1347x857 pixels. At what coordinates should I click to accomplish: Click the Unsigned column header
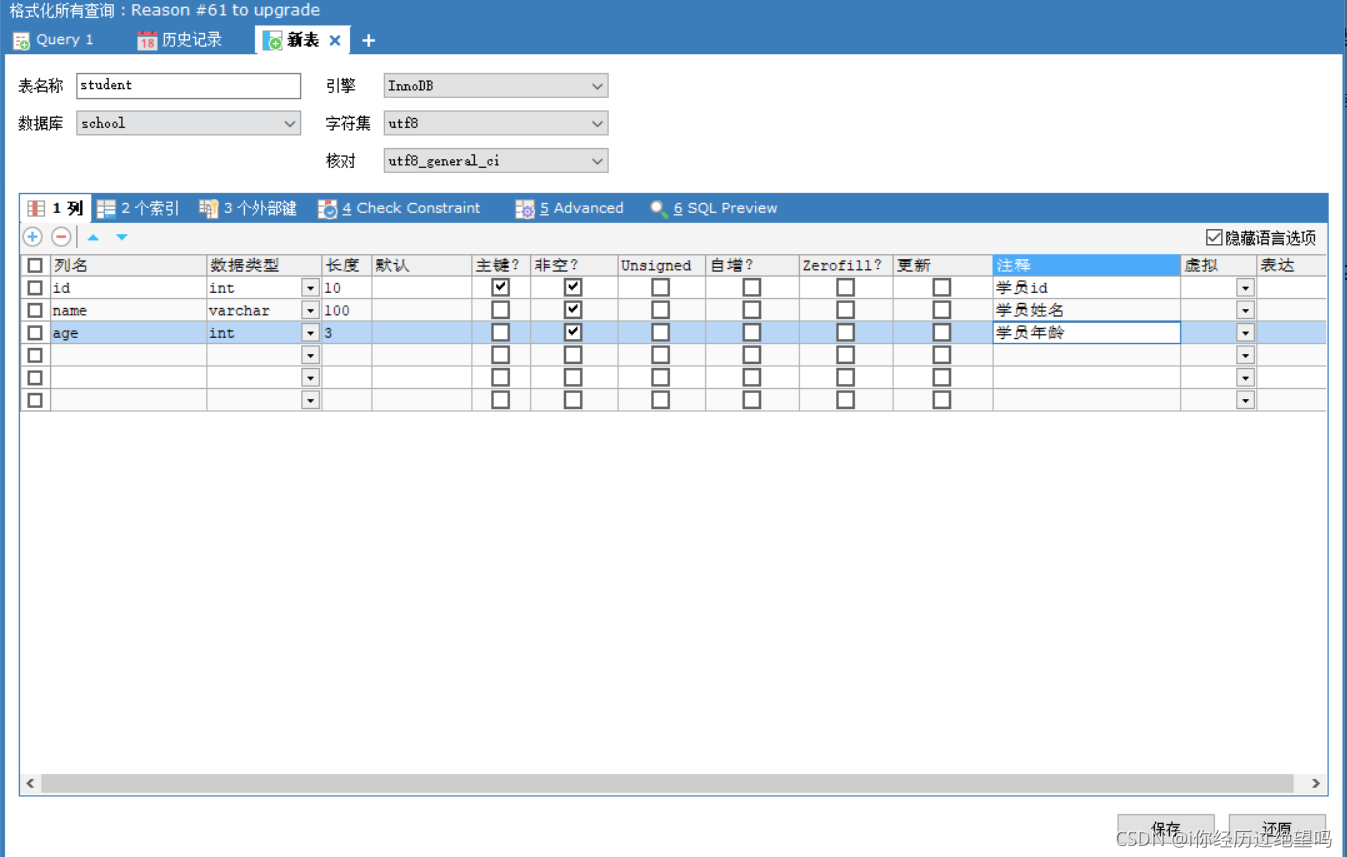click(662, 265)
